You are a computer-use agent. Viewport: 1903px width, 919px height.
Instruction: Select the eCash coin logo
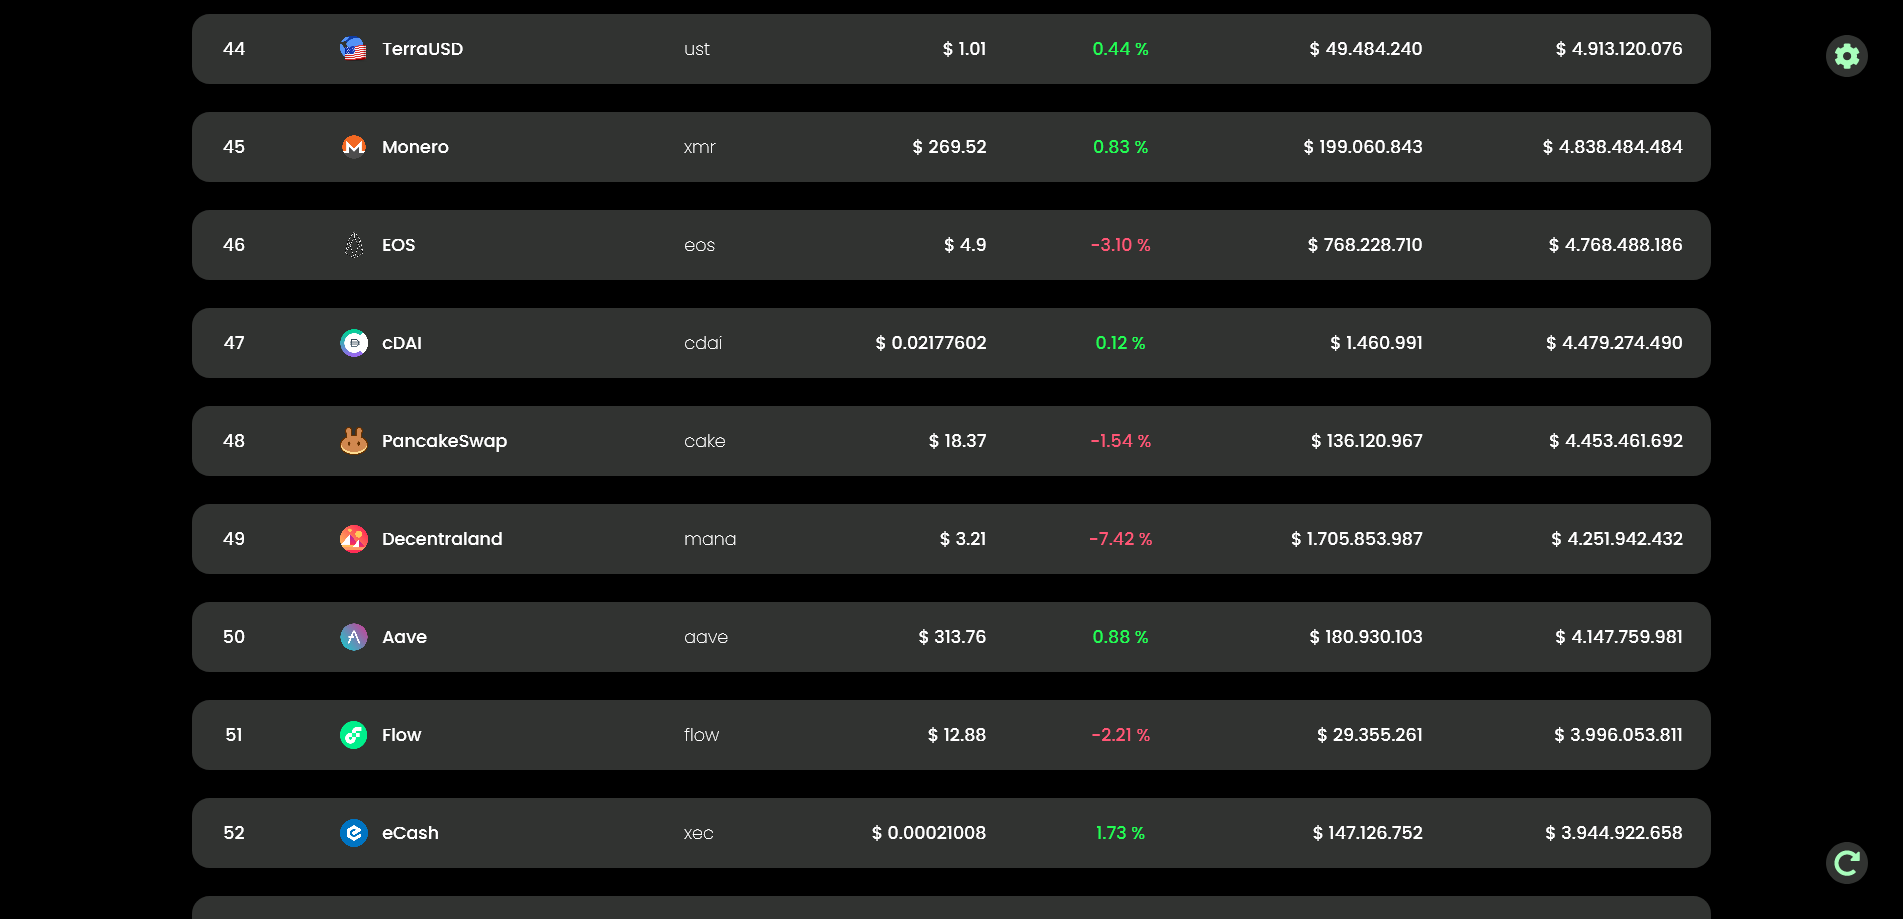point(354,833)
